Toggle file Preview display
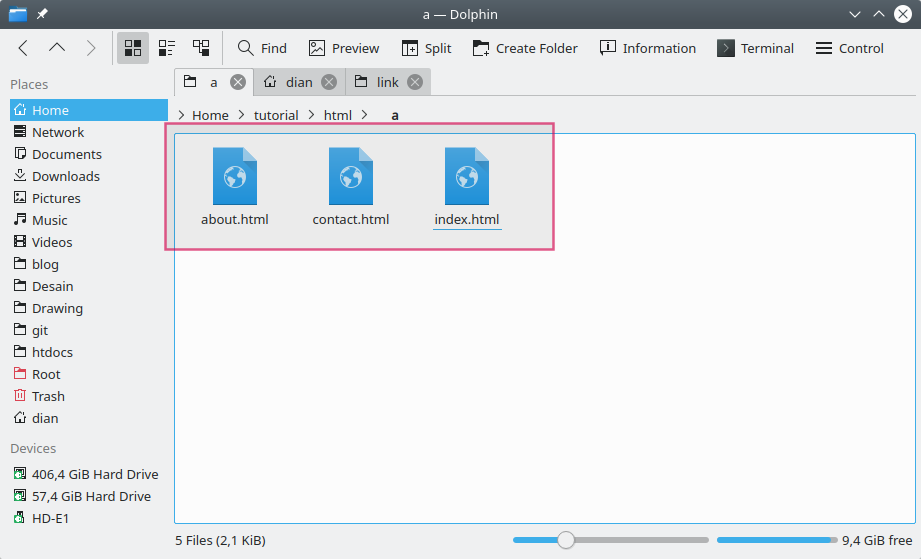 [x=344, y=48]
